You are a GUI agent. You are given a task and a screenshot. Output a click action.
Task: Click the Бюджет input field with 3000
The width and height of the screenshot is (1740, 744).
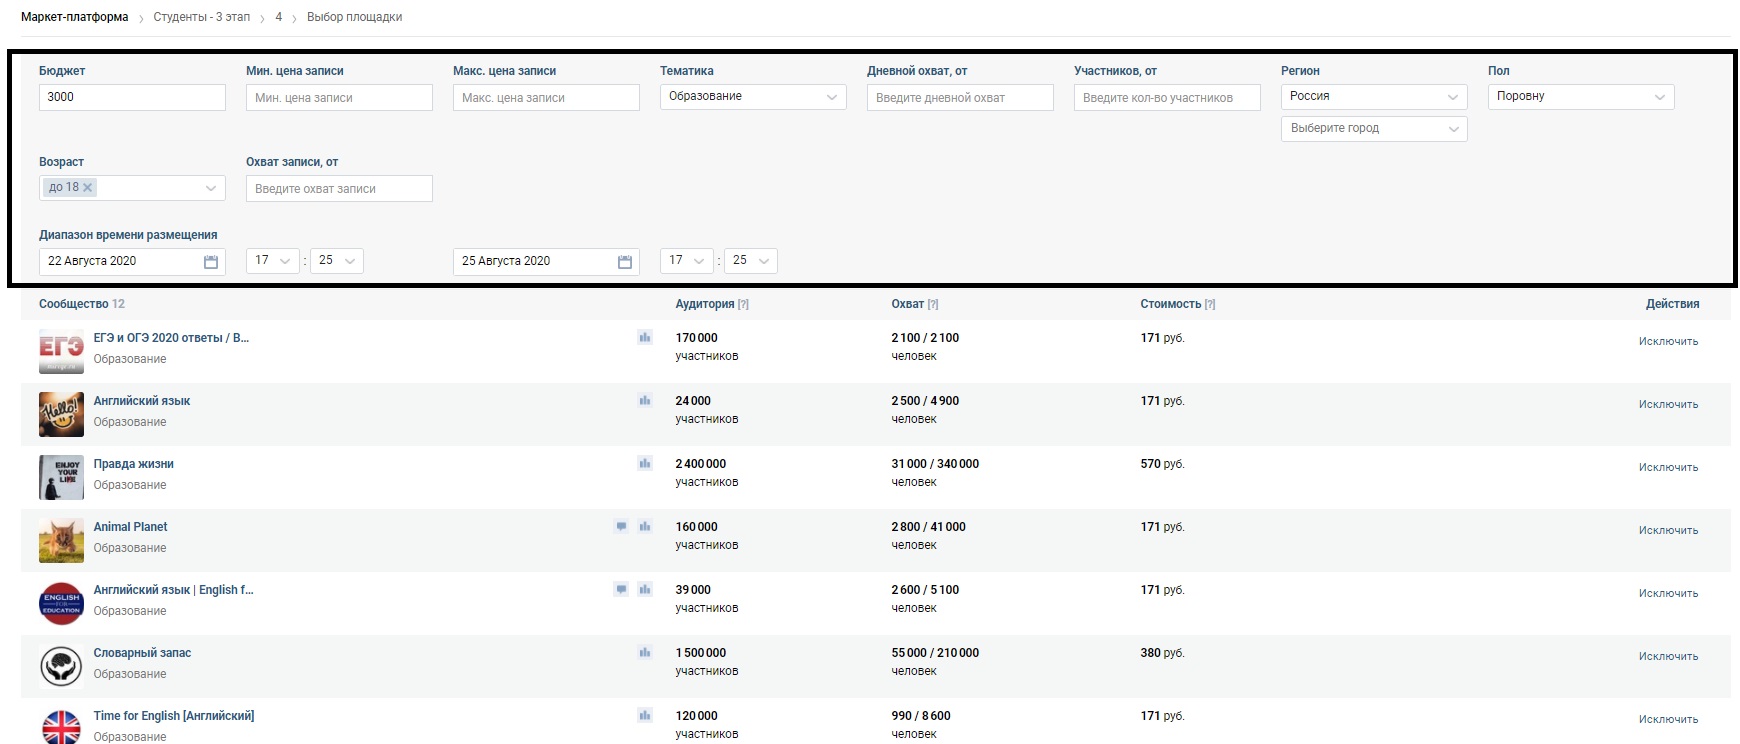click(132, 97)
